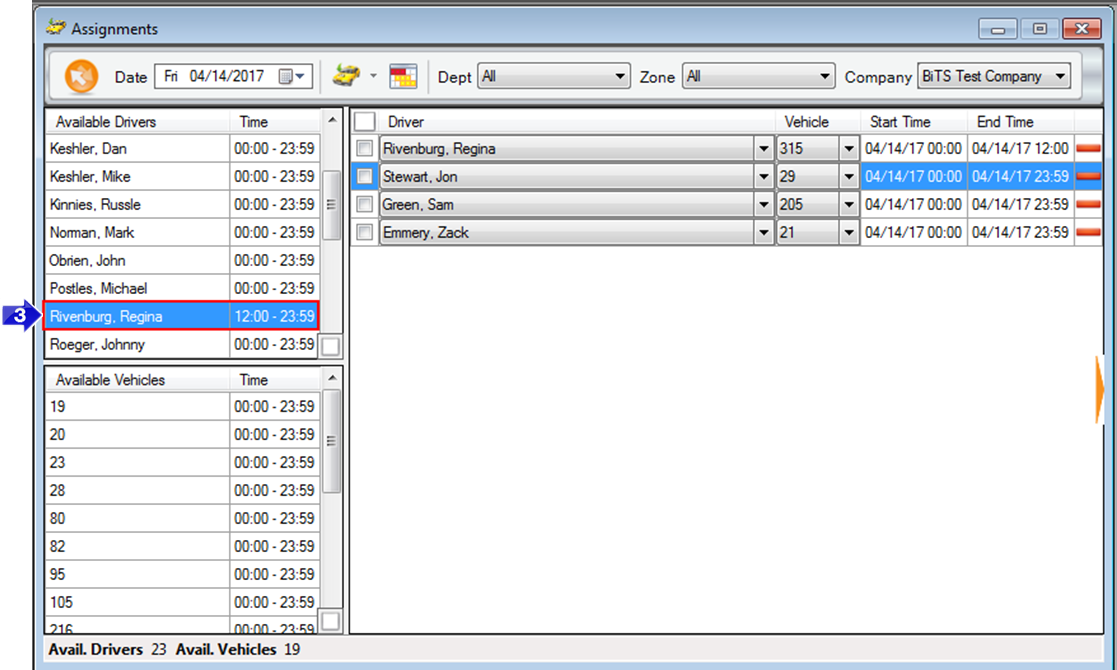Select available driver Rivenburg, Regina

(182, 316)
